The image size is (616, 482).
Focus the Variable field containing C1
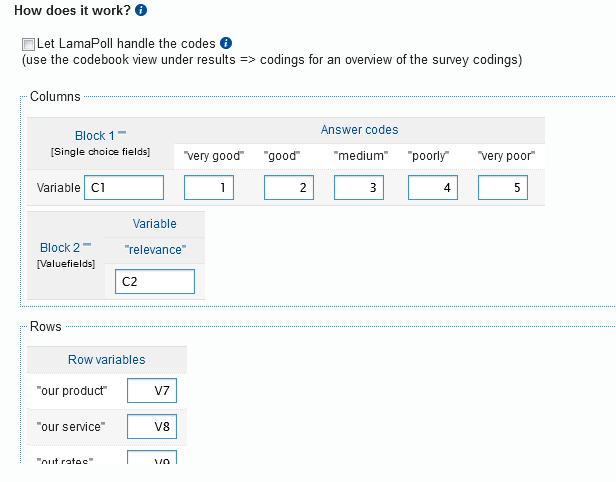pos(124,187)
